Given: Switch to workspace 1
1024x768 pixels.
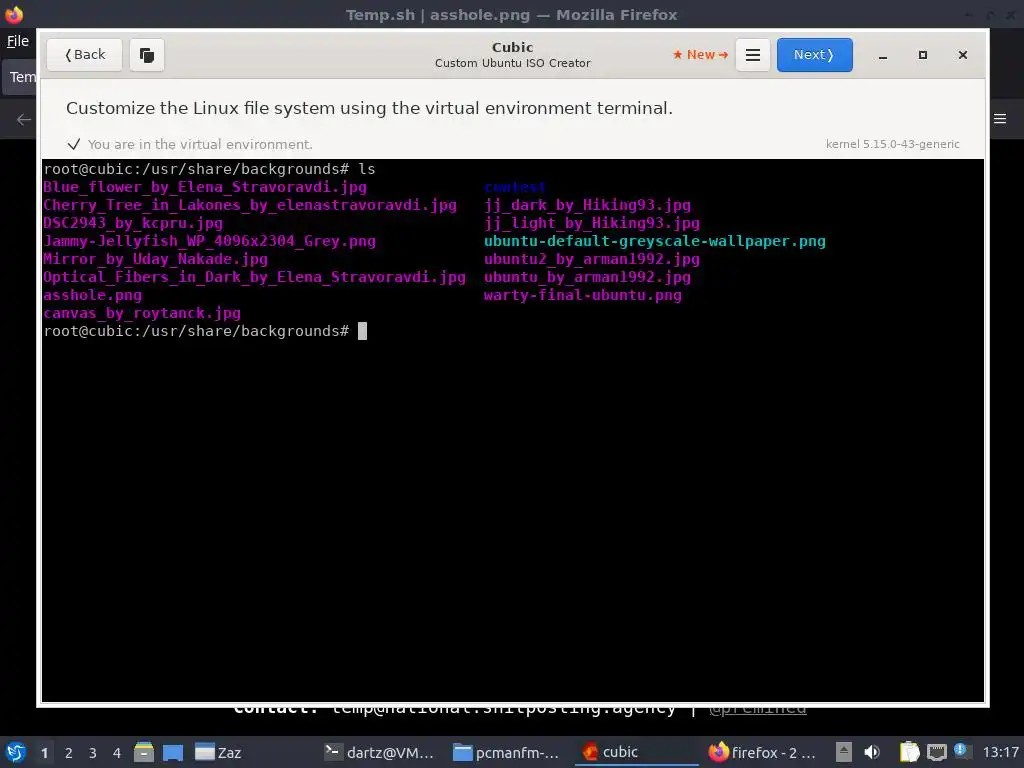Looking at the screenshot, I should pos(44,753).
